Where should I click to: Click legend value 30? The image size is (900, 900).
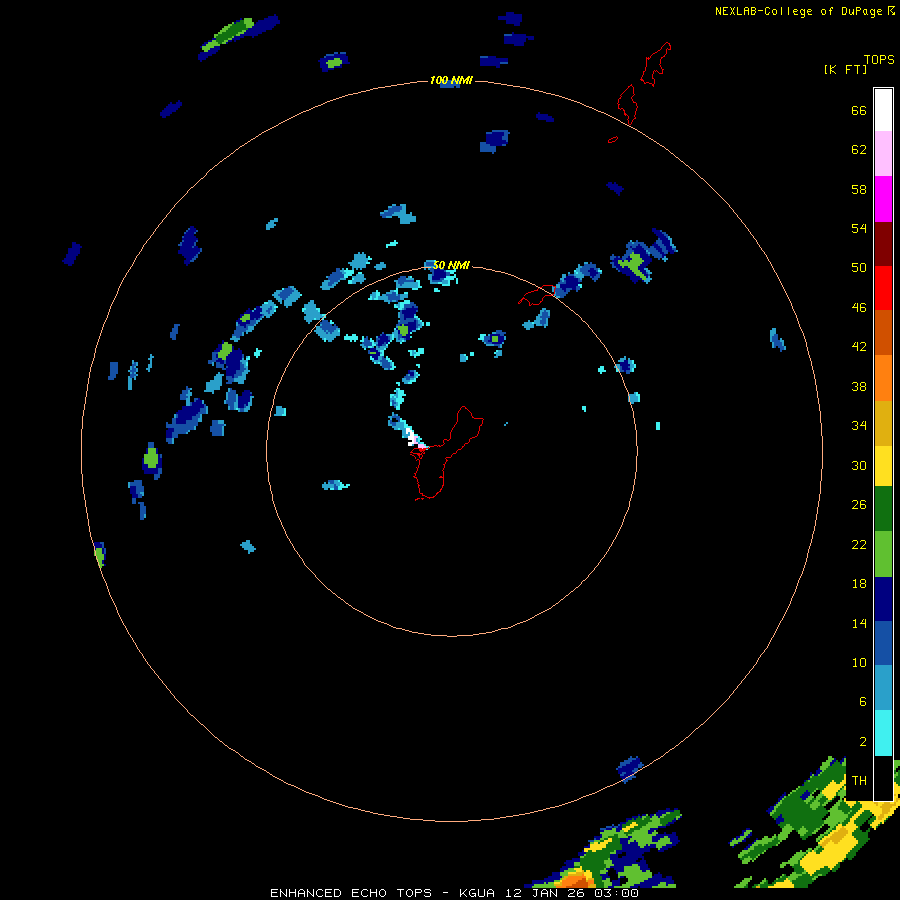[859, 465]
